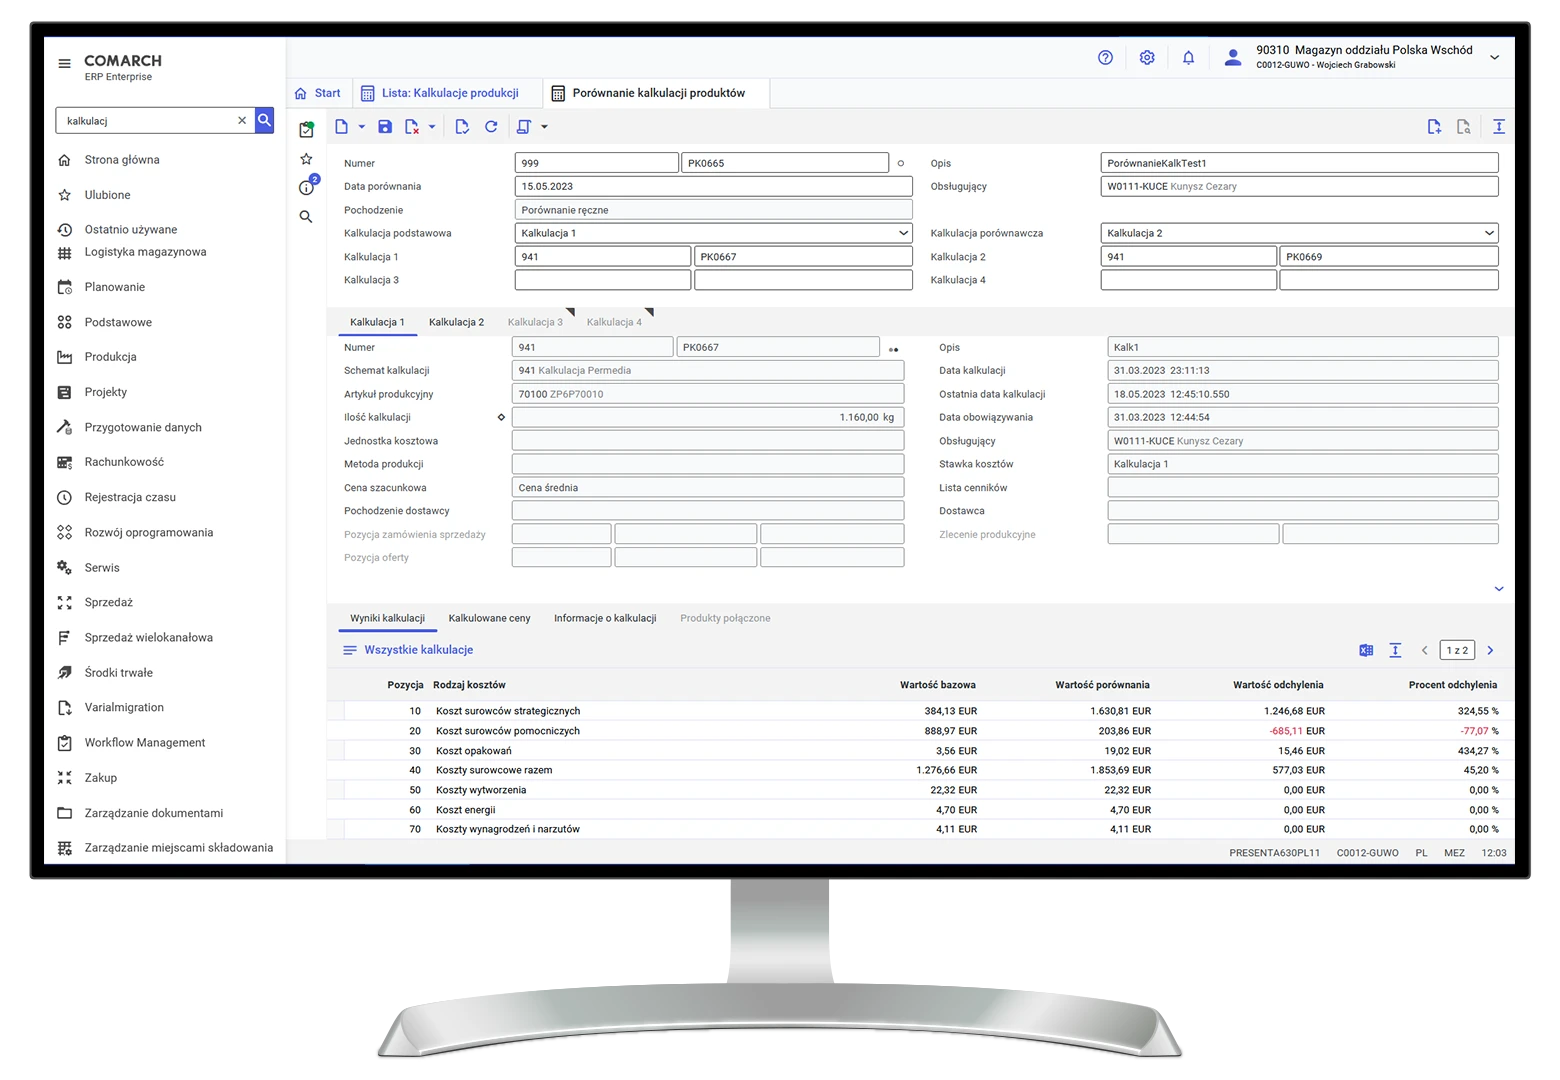1560x1080 pixels.
Task: Open the help question mark icon
Action: point(1105,58)
